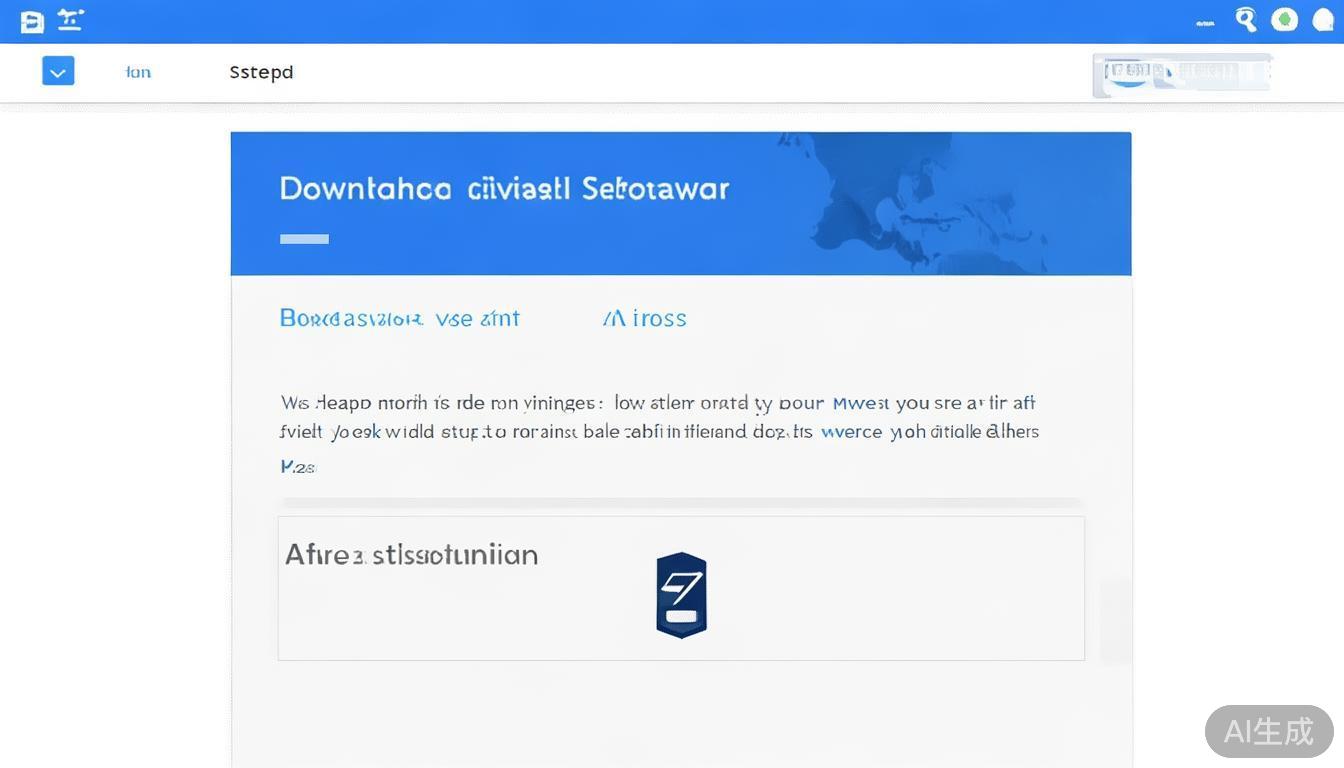Viewport: 1344px width, 768px height.
Task: Click the dark blue shield badge icon
Action: coord(681,594)
